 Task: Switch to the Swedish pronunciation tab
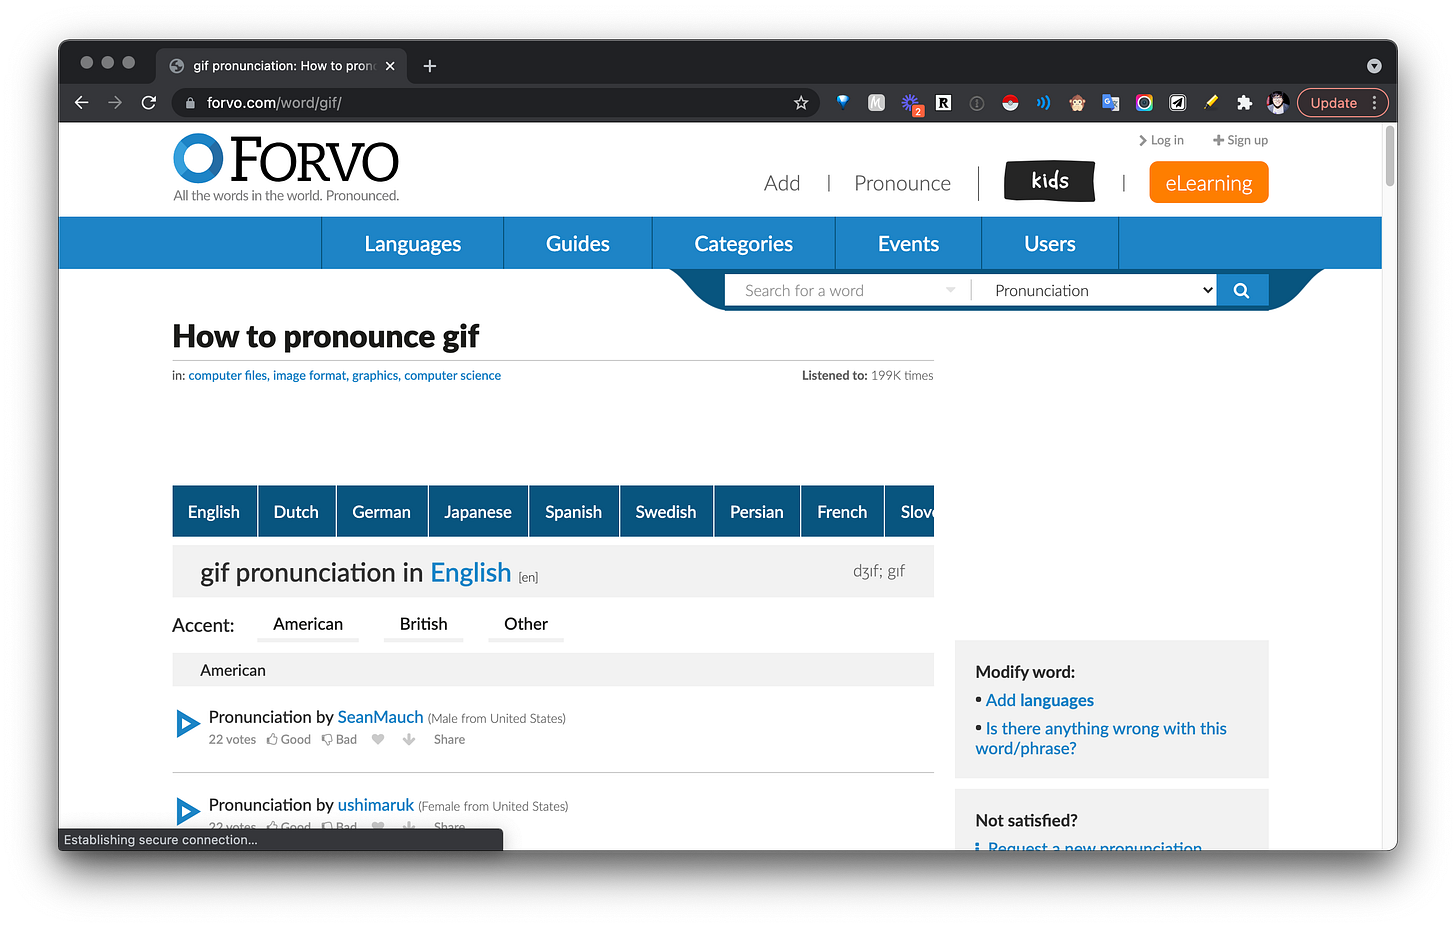[666, 511]
